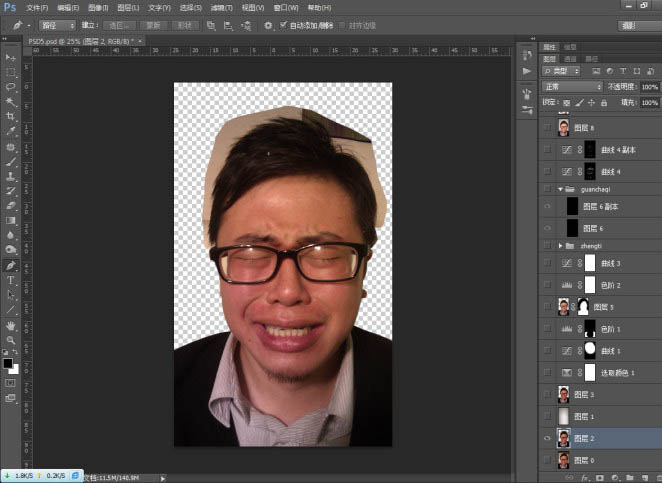Select the 图层 5 layer thumbnail
Image resolution: width=662 pixels, height=483 pixels.
[565, 307]
